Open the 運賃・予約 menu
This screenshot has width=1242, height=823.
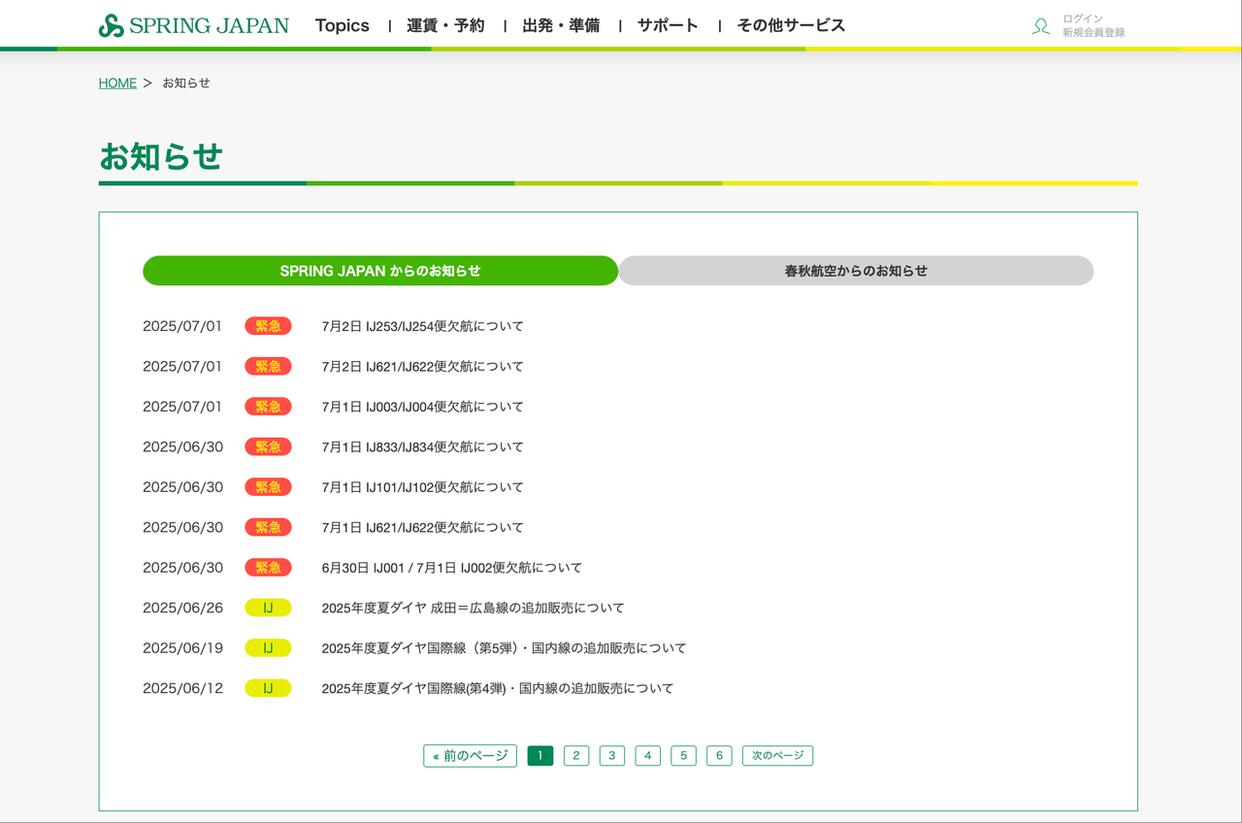click(445, 26)
